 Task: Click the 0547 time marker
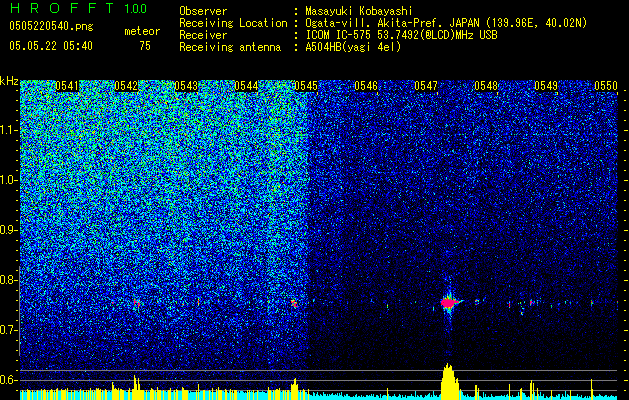click(x=426, y=86)
